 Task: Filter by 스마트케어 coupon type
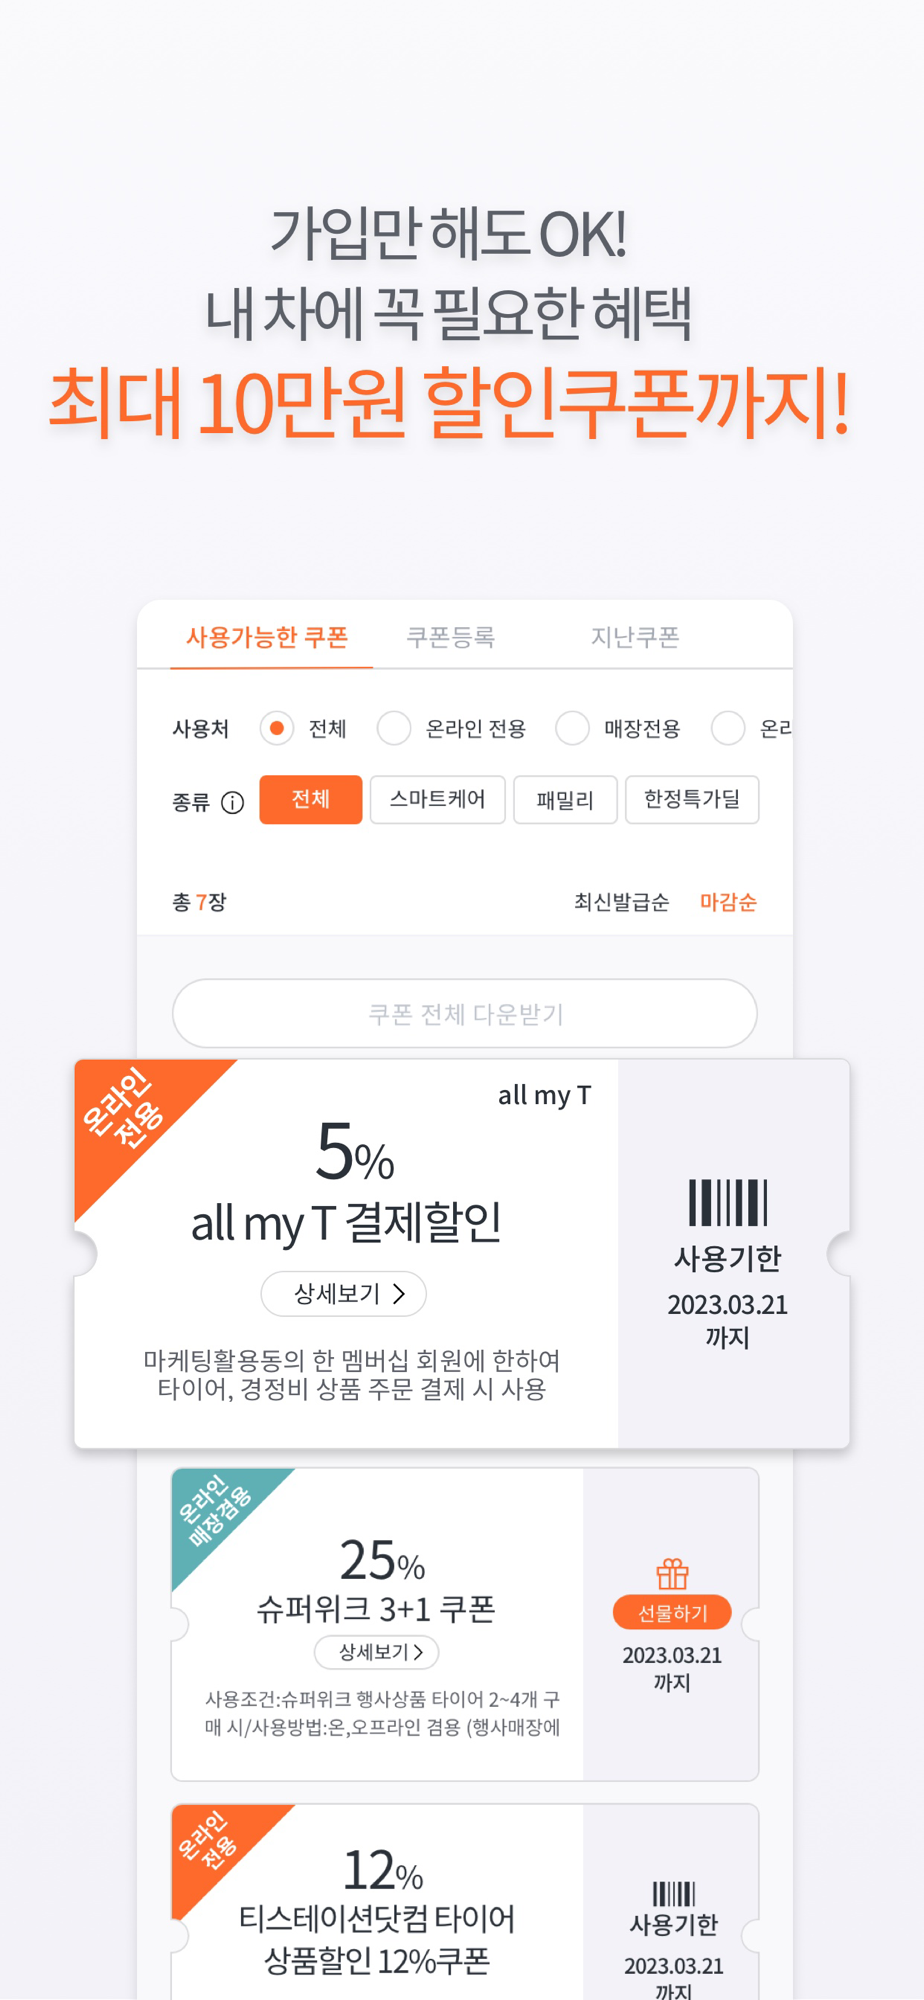[x=438, y=800]
